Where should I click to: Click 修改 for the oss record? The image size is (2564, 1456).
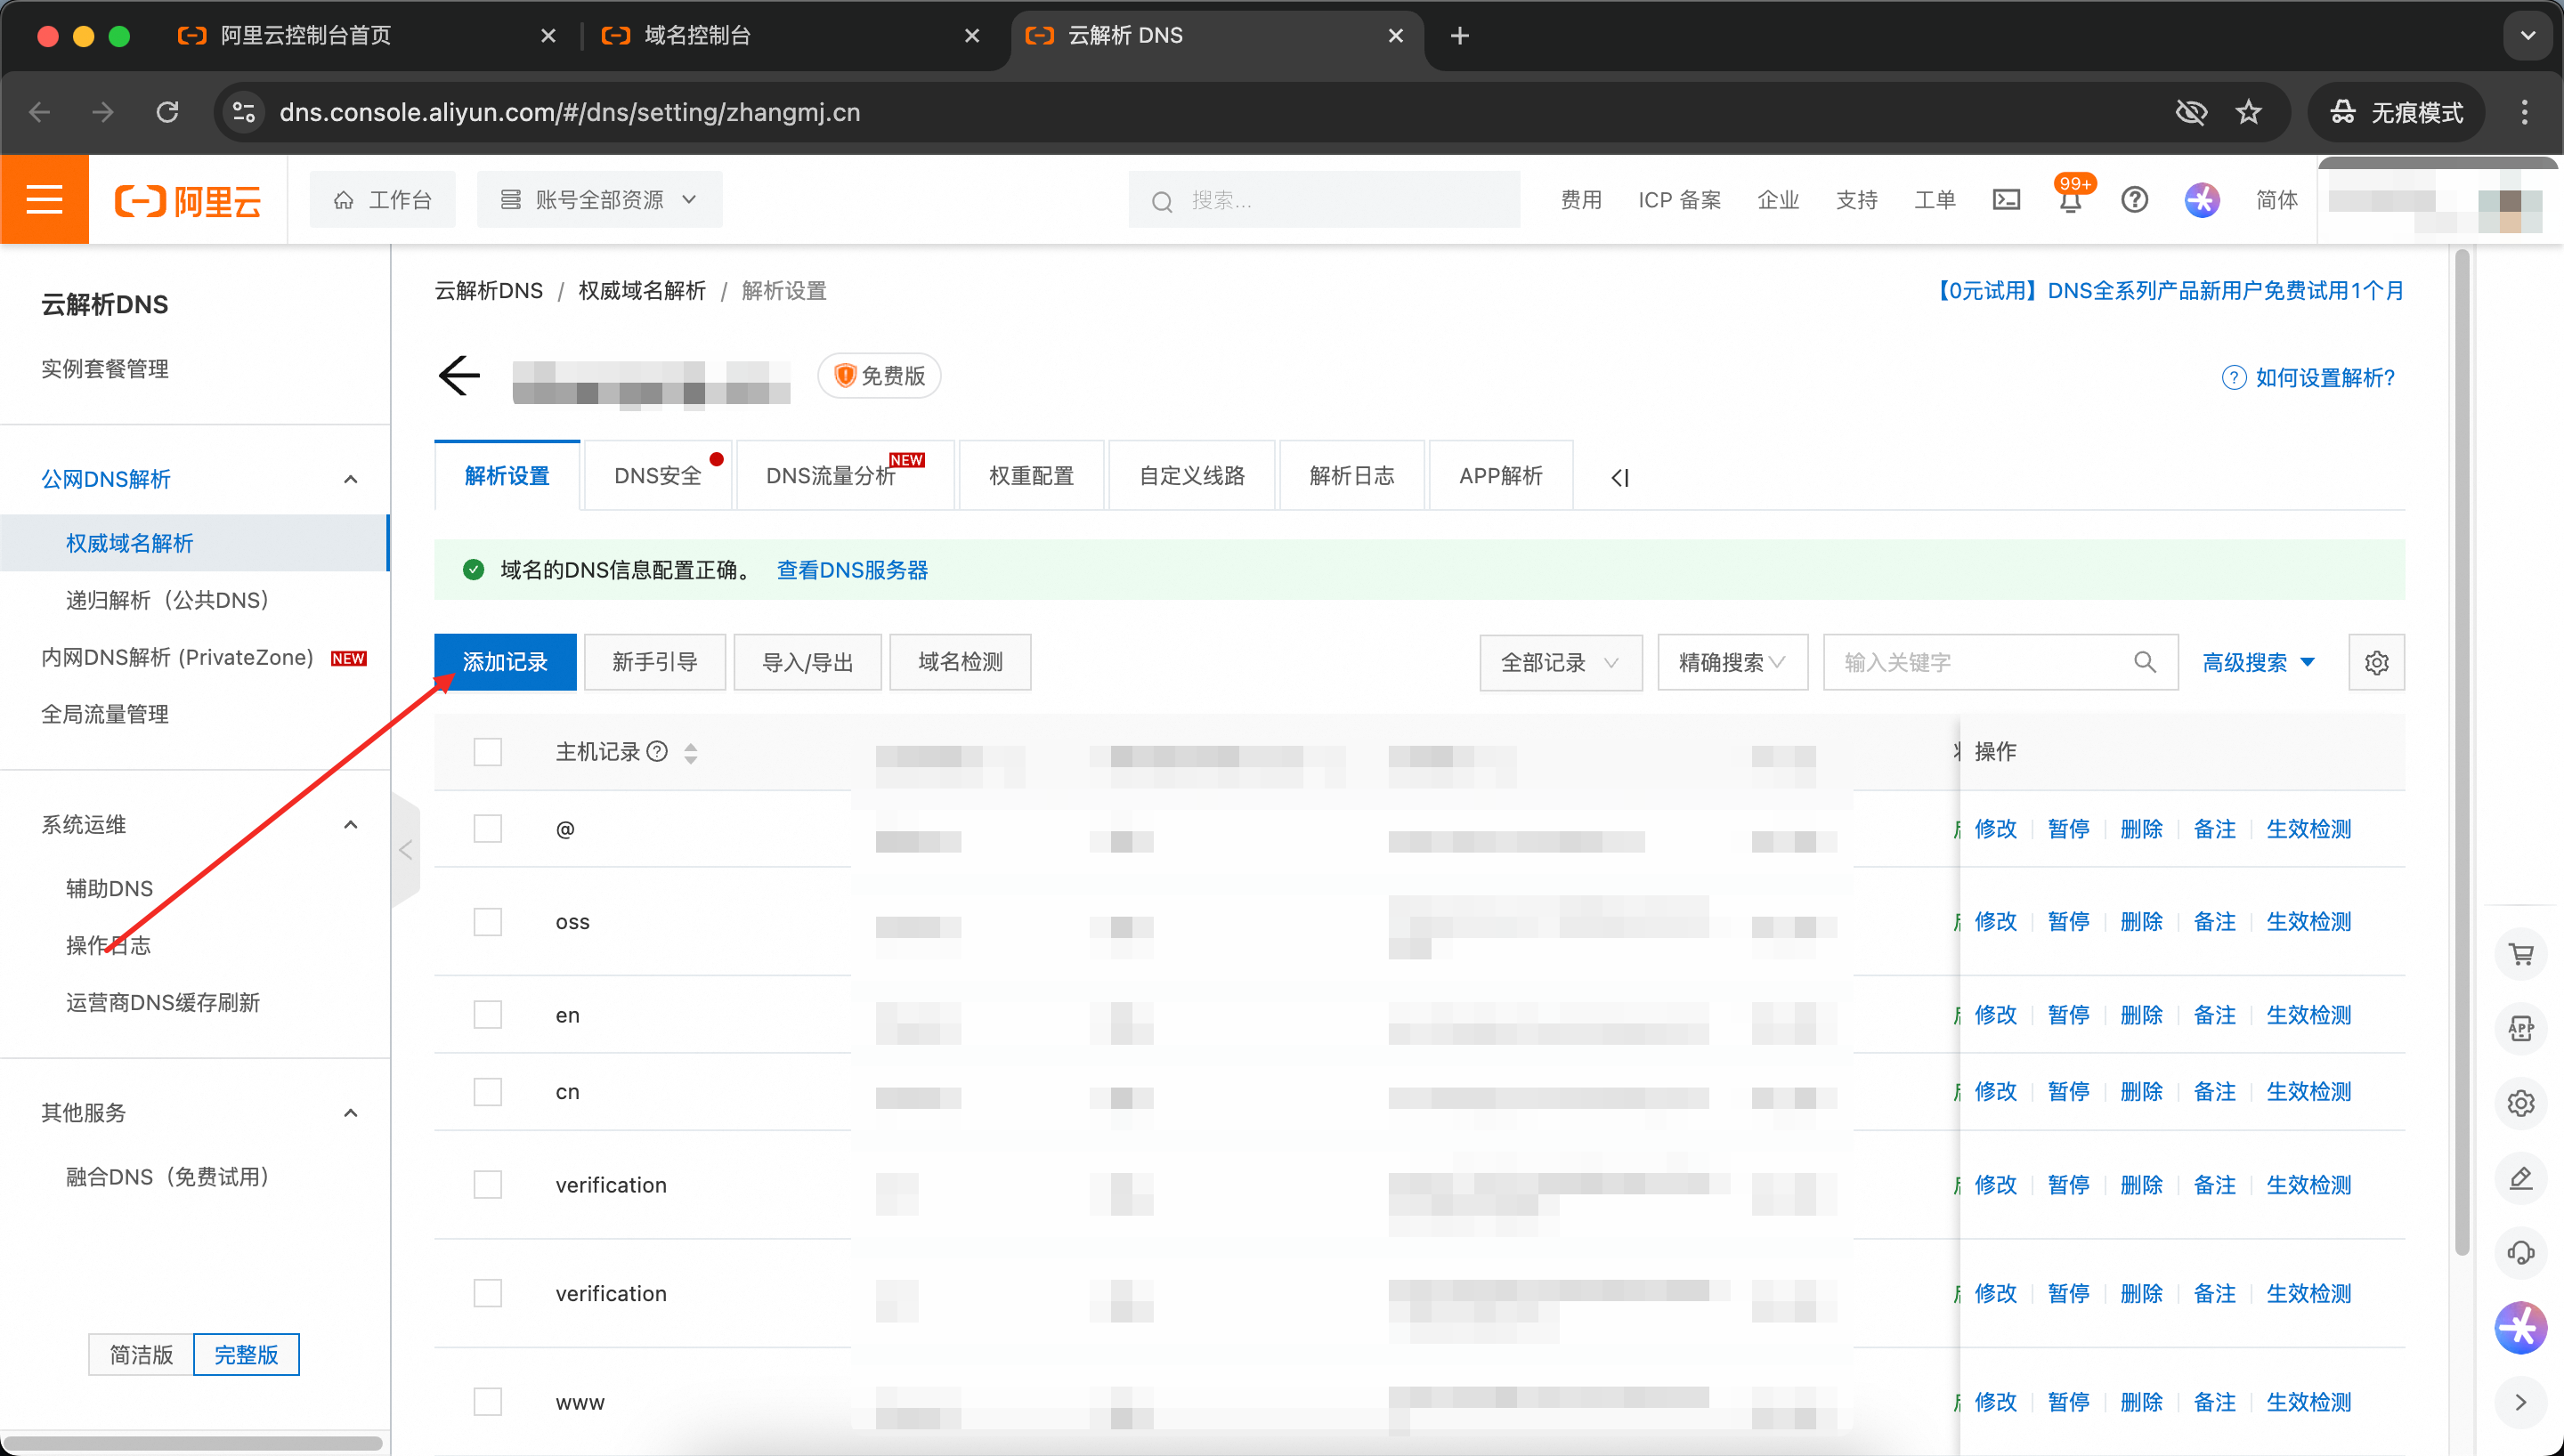(x=1995, y=921)
